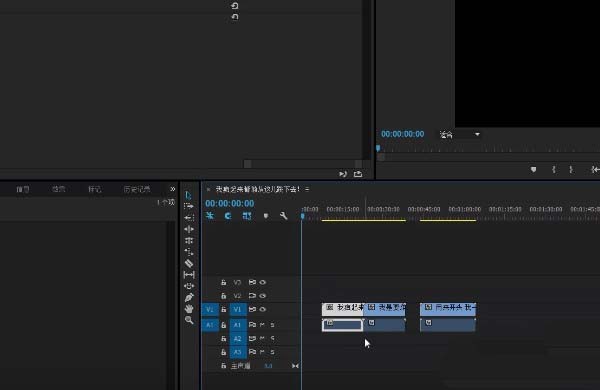Open timeline display settings wrench

coord(284,216)
